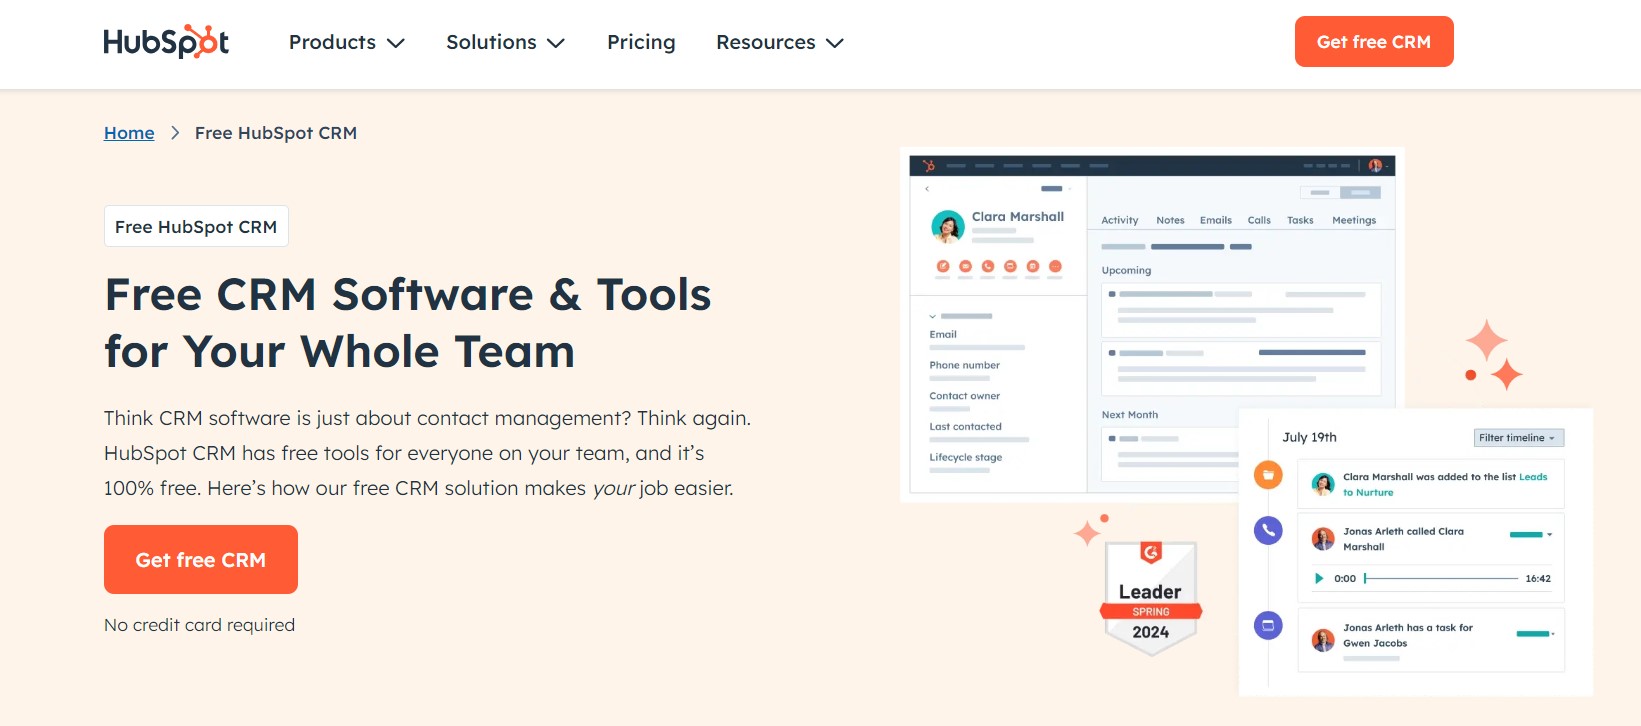This screenshot has width=1641, height=726.
Task: Click the Jonas Arleth has a task text
Action: click(x=1408, y=635)
